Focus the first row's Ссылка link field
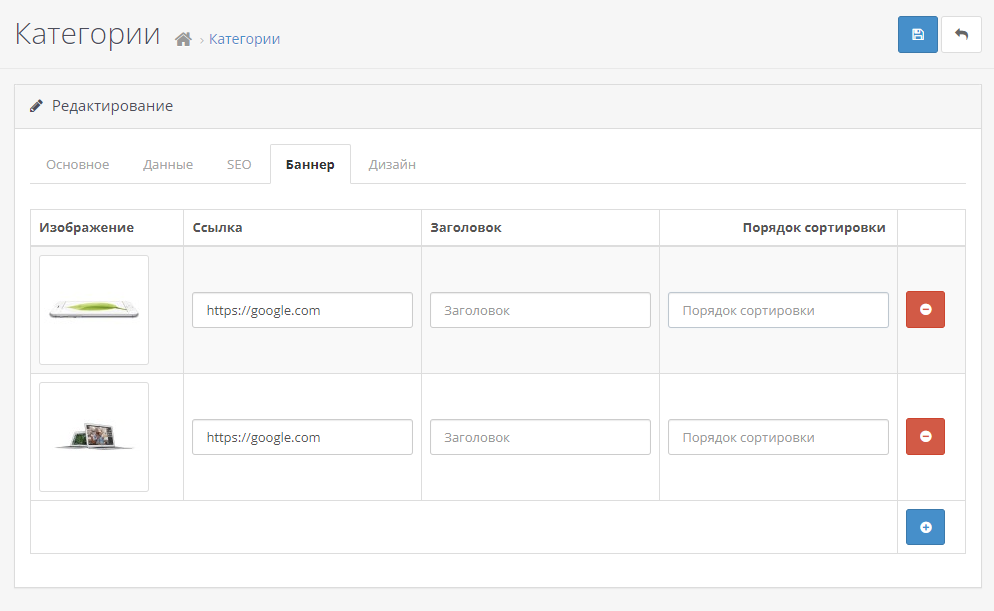 click(302, 310)
